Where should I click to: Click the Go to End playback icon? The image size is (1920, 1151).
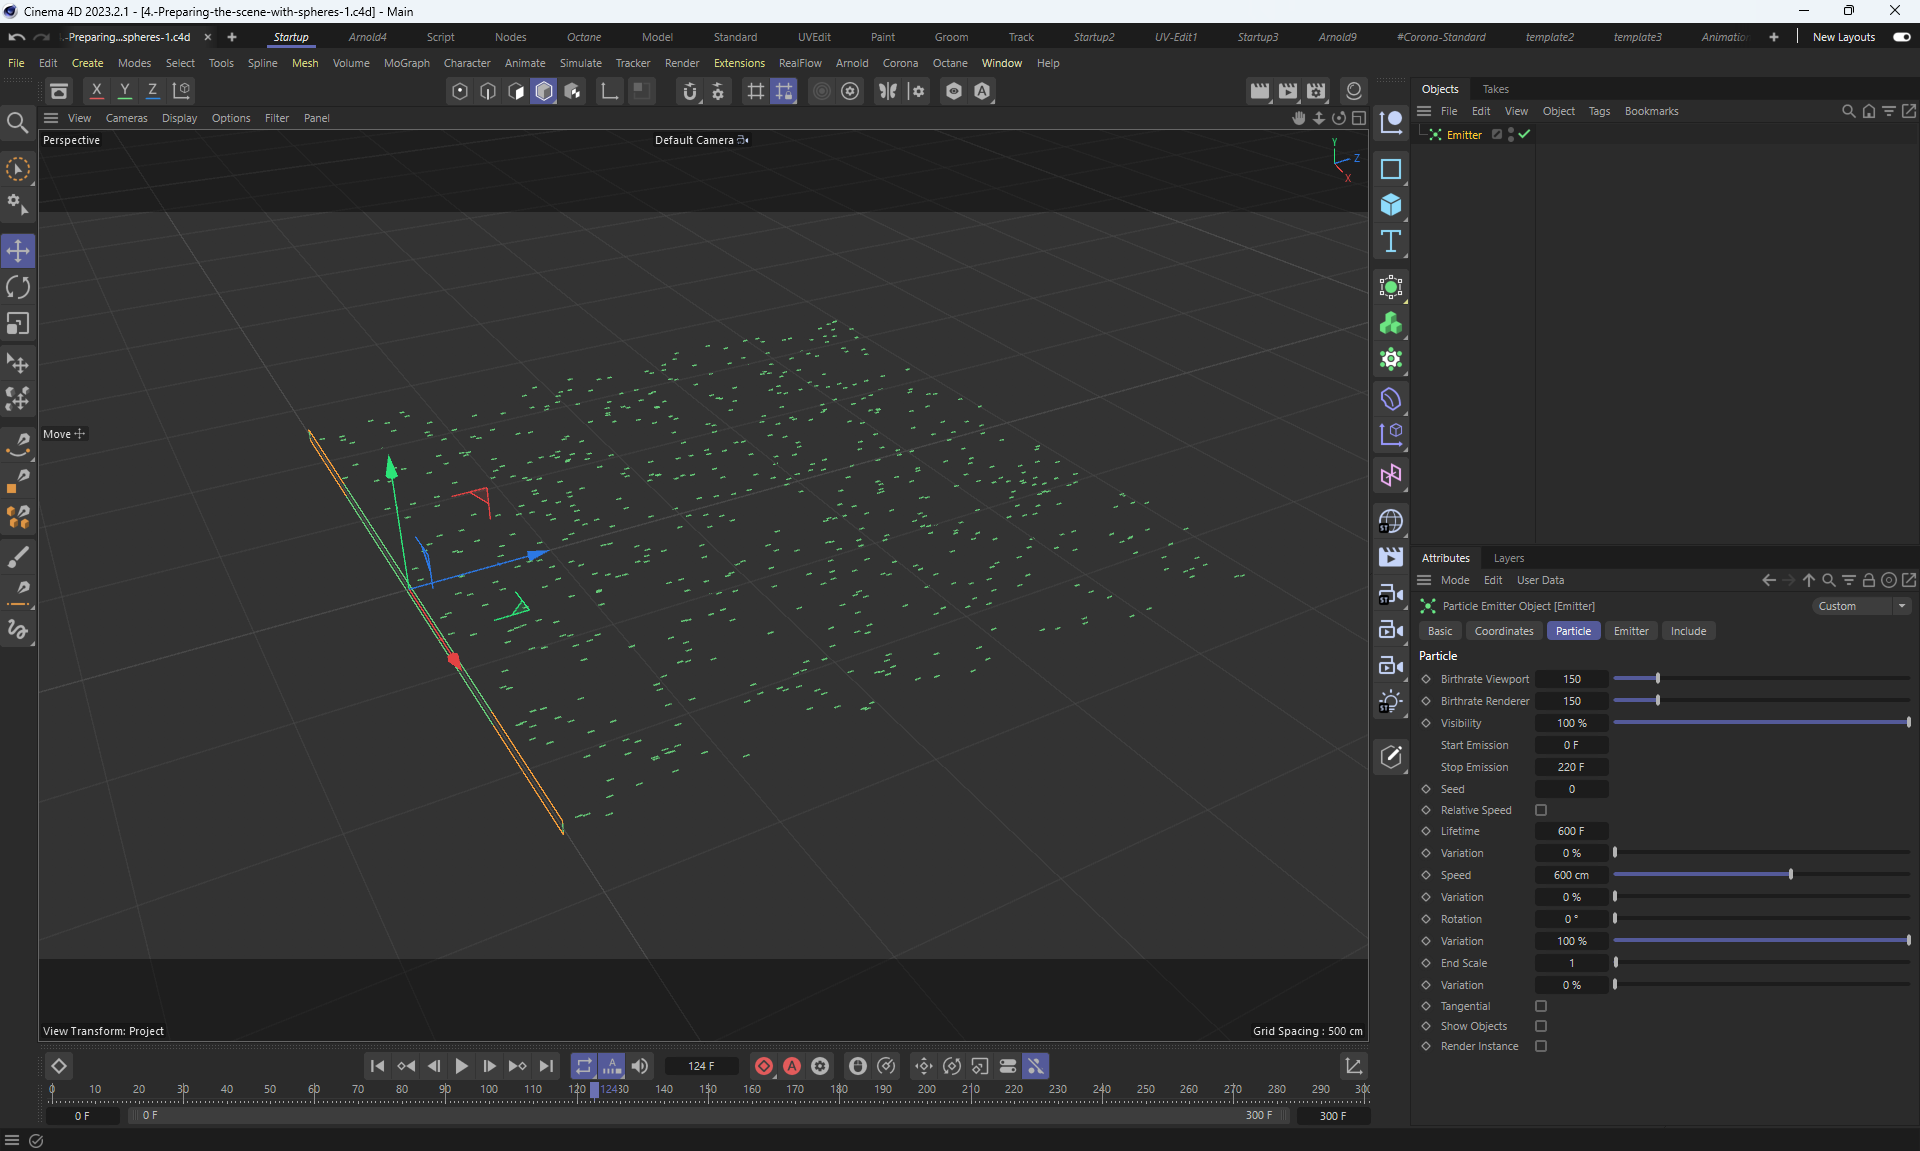click(546, 1066)
